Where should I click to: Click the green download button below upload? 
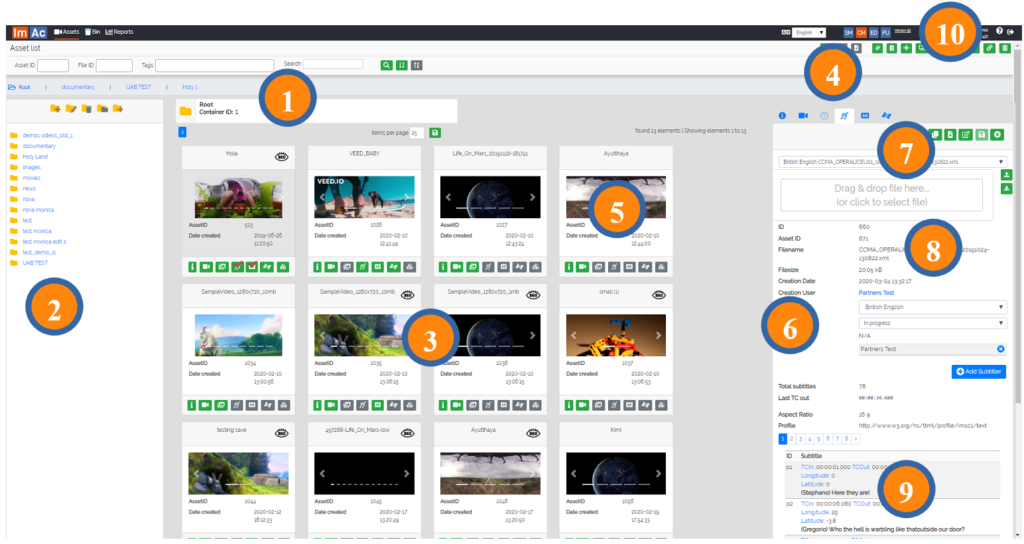pos(1006,189)
